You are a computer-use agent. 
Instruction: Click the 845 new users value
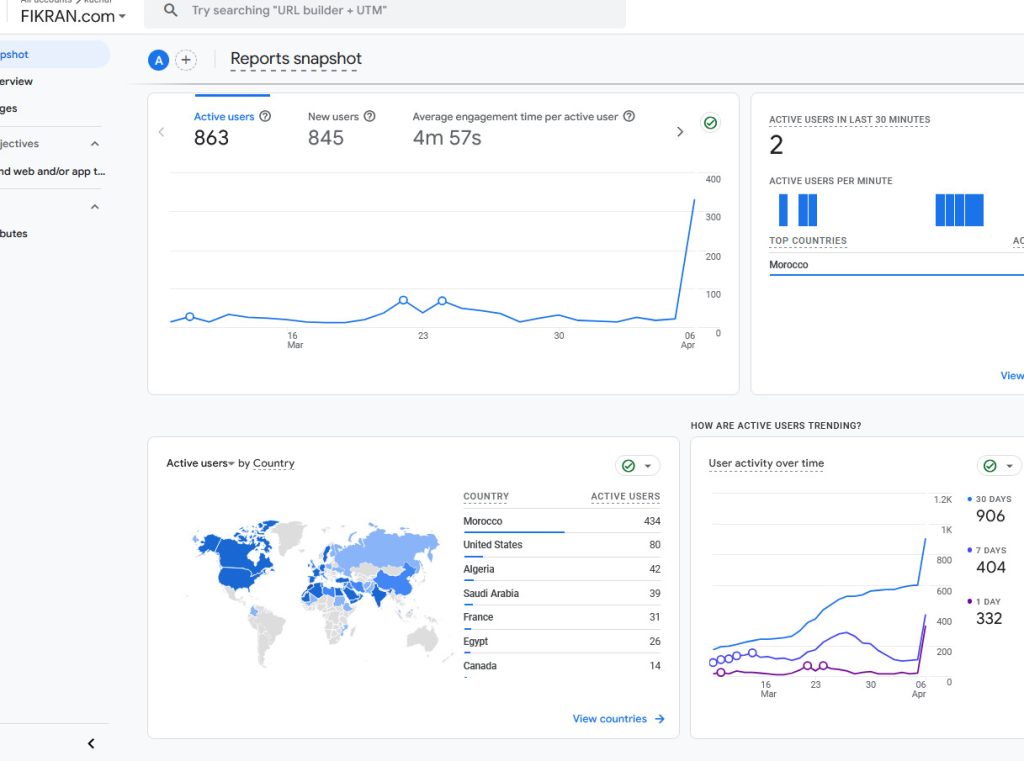coord(326,138)
